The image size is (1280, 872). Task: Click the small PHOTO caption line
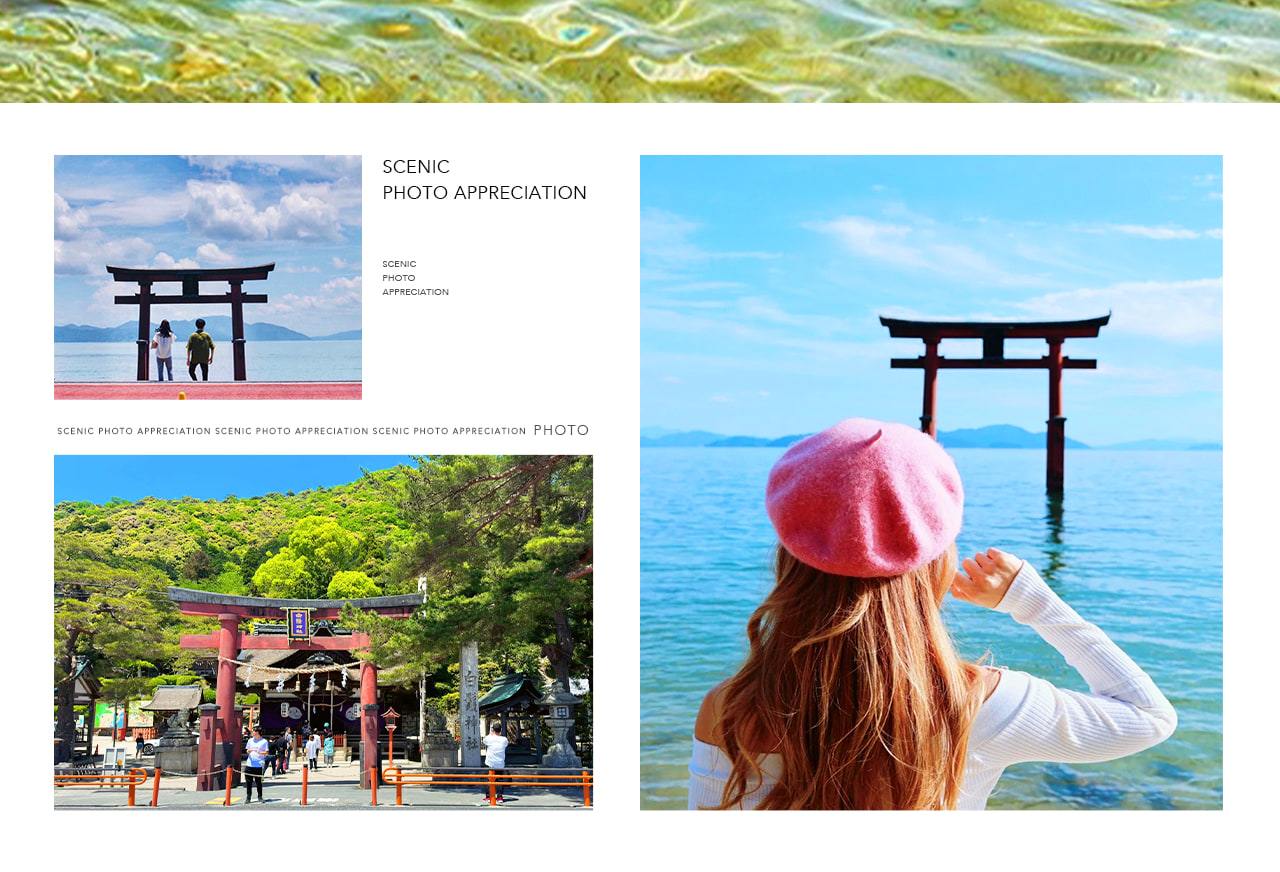398,277
